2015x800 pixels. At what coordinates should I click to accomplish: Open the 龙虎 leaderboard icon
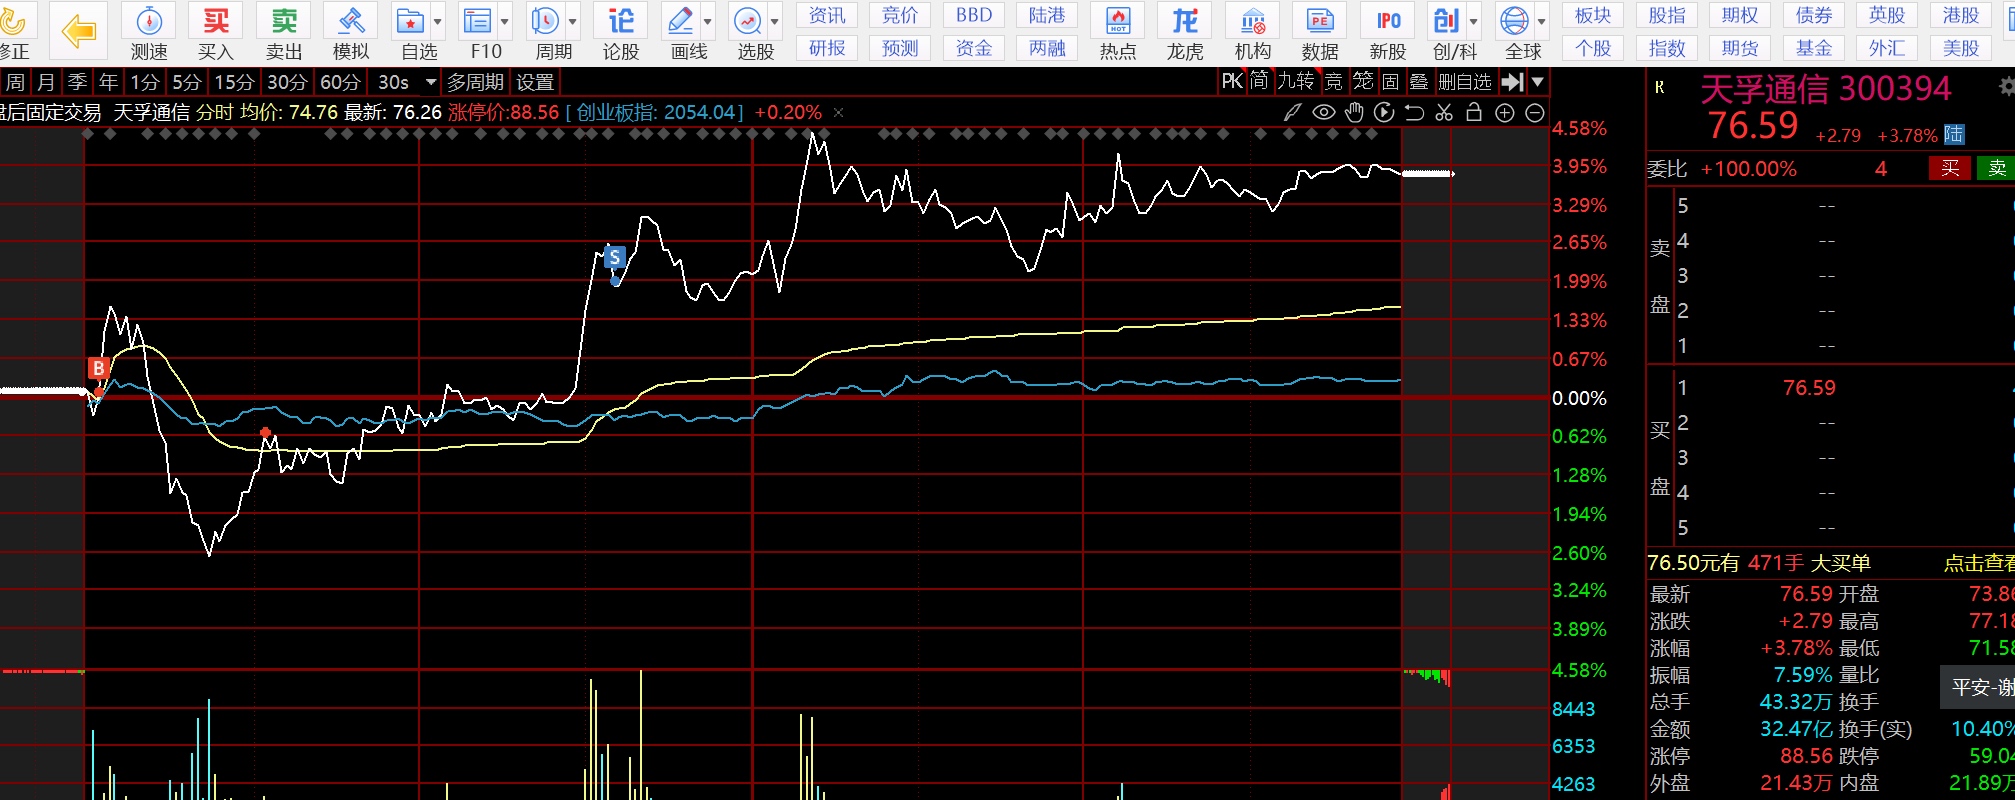point(1185,21)
